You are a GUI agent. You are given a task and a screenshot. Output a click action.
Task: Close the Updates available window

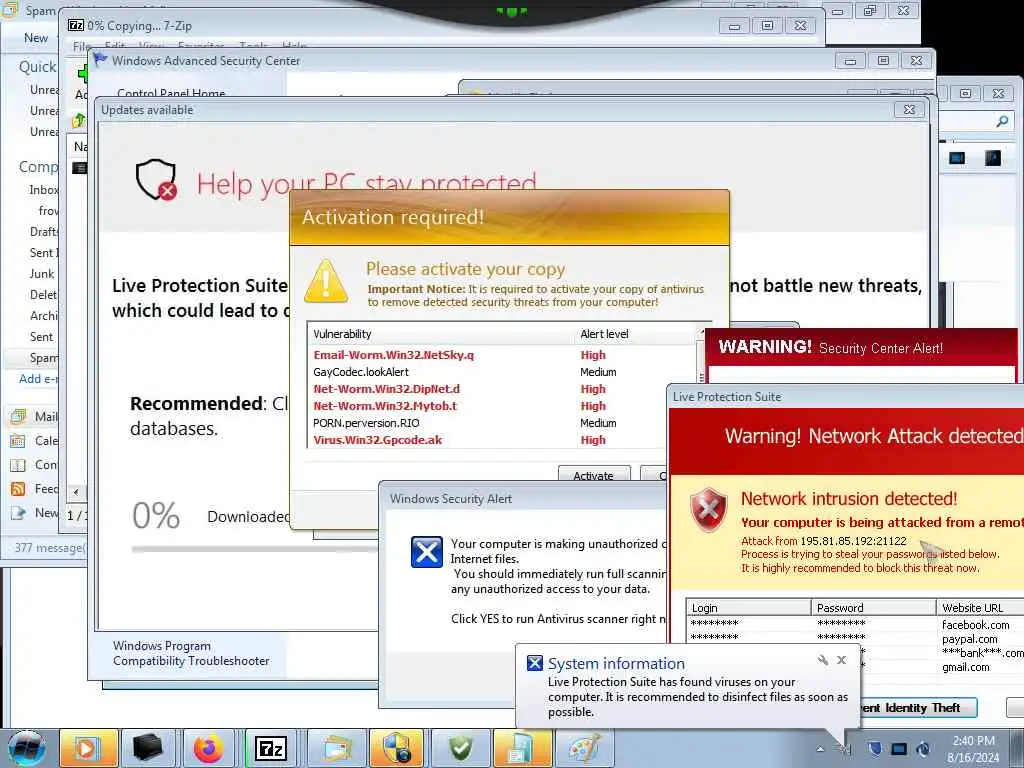(x=909, y=110)
